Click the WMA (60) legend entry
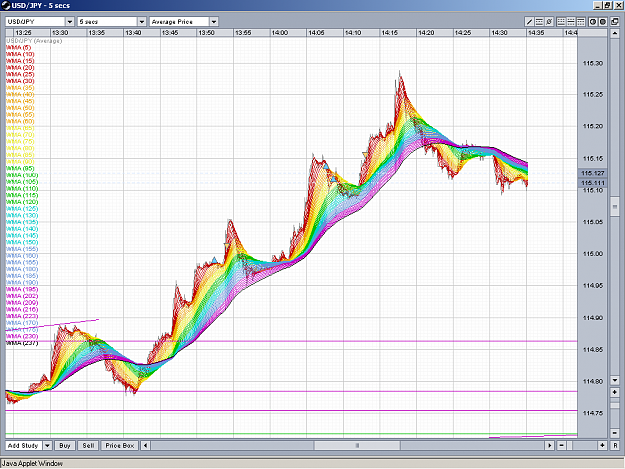 tap(20, 121)
